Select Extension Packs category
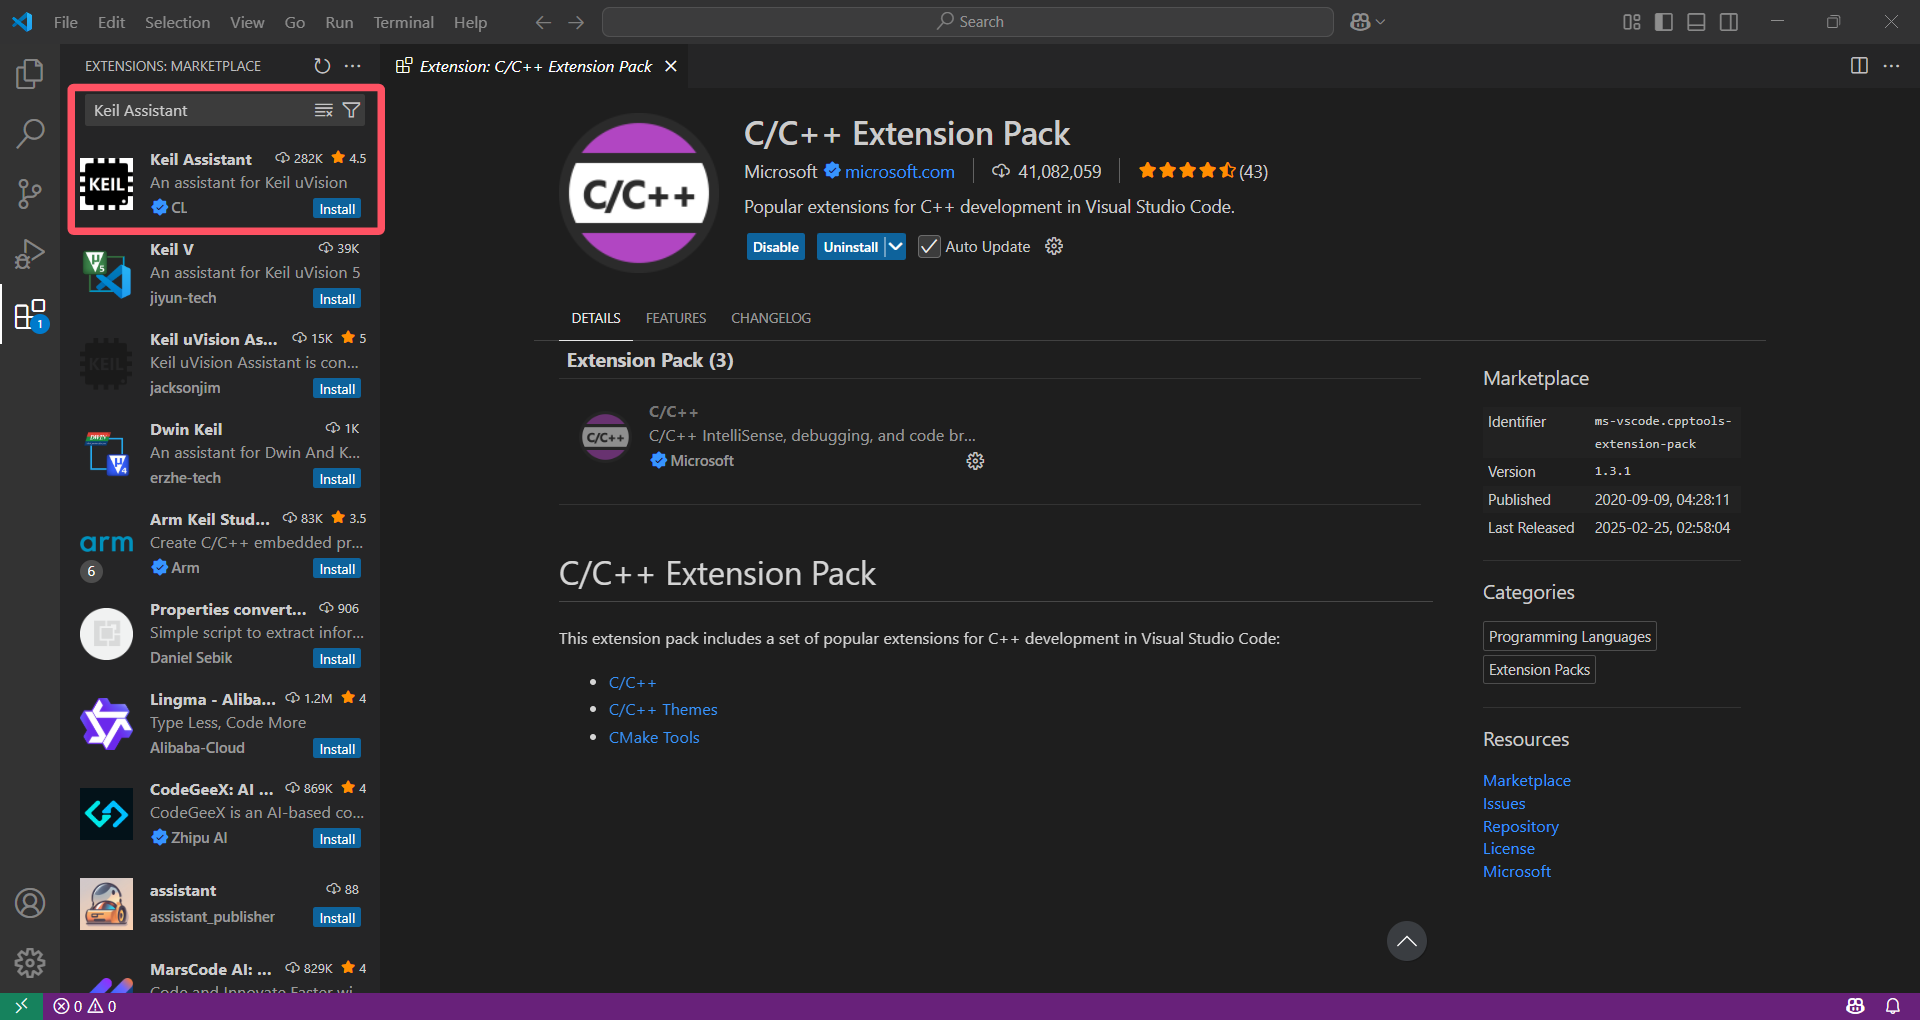The height and width of the screenshot is (1020, 1920). (1539, 670)
